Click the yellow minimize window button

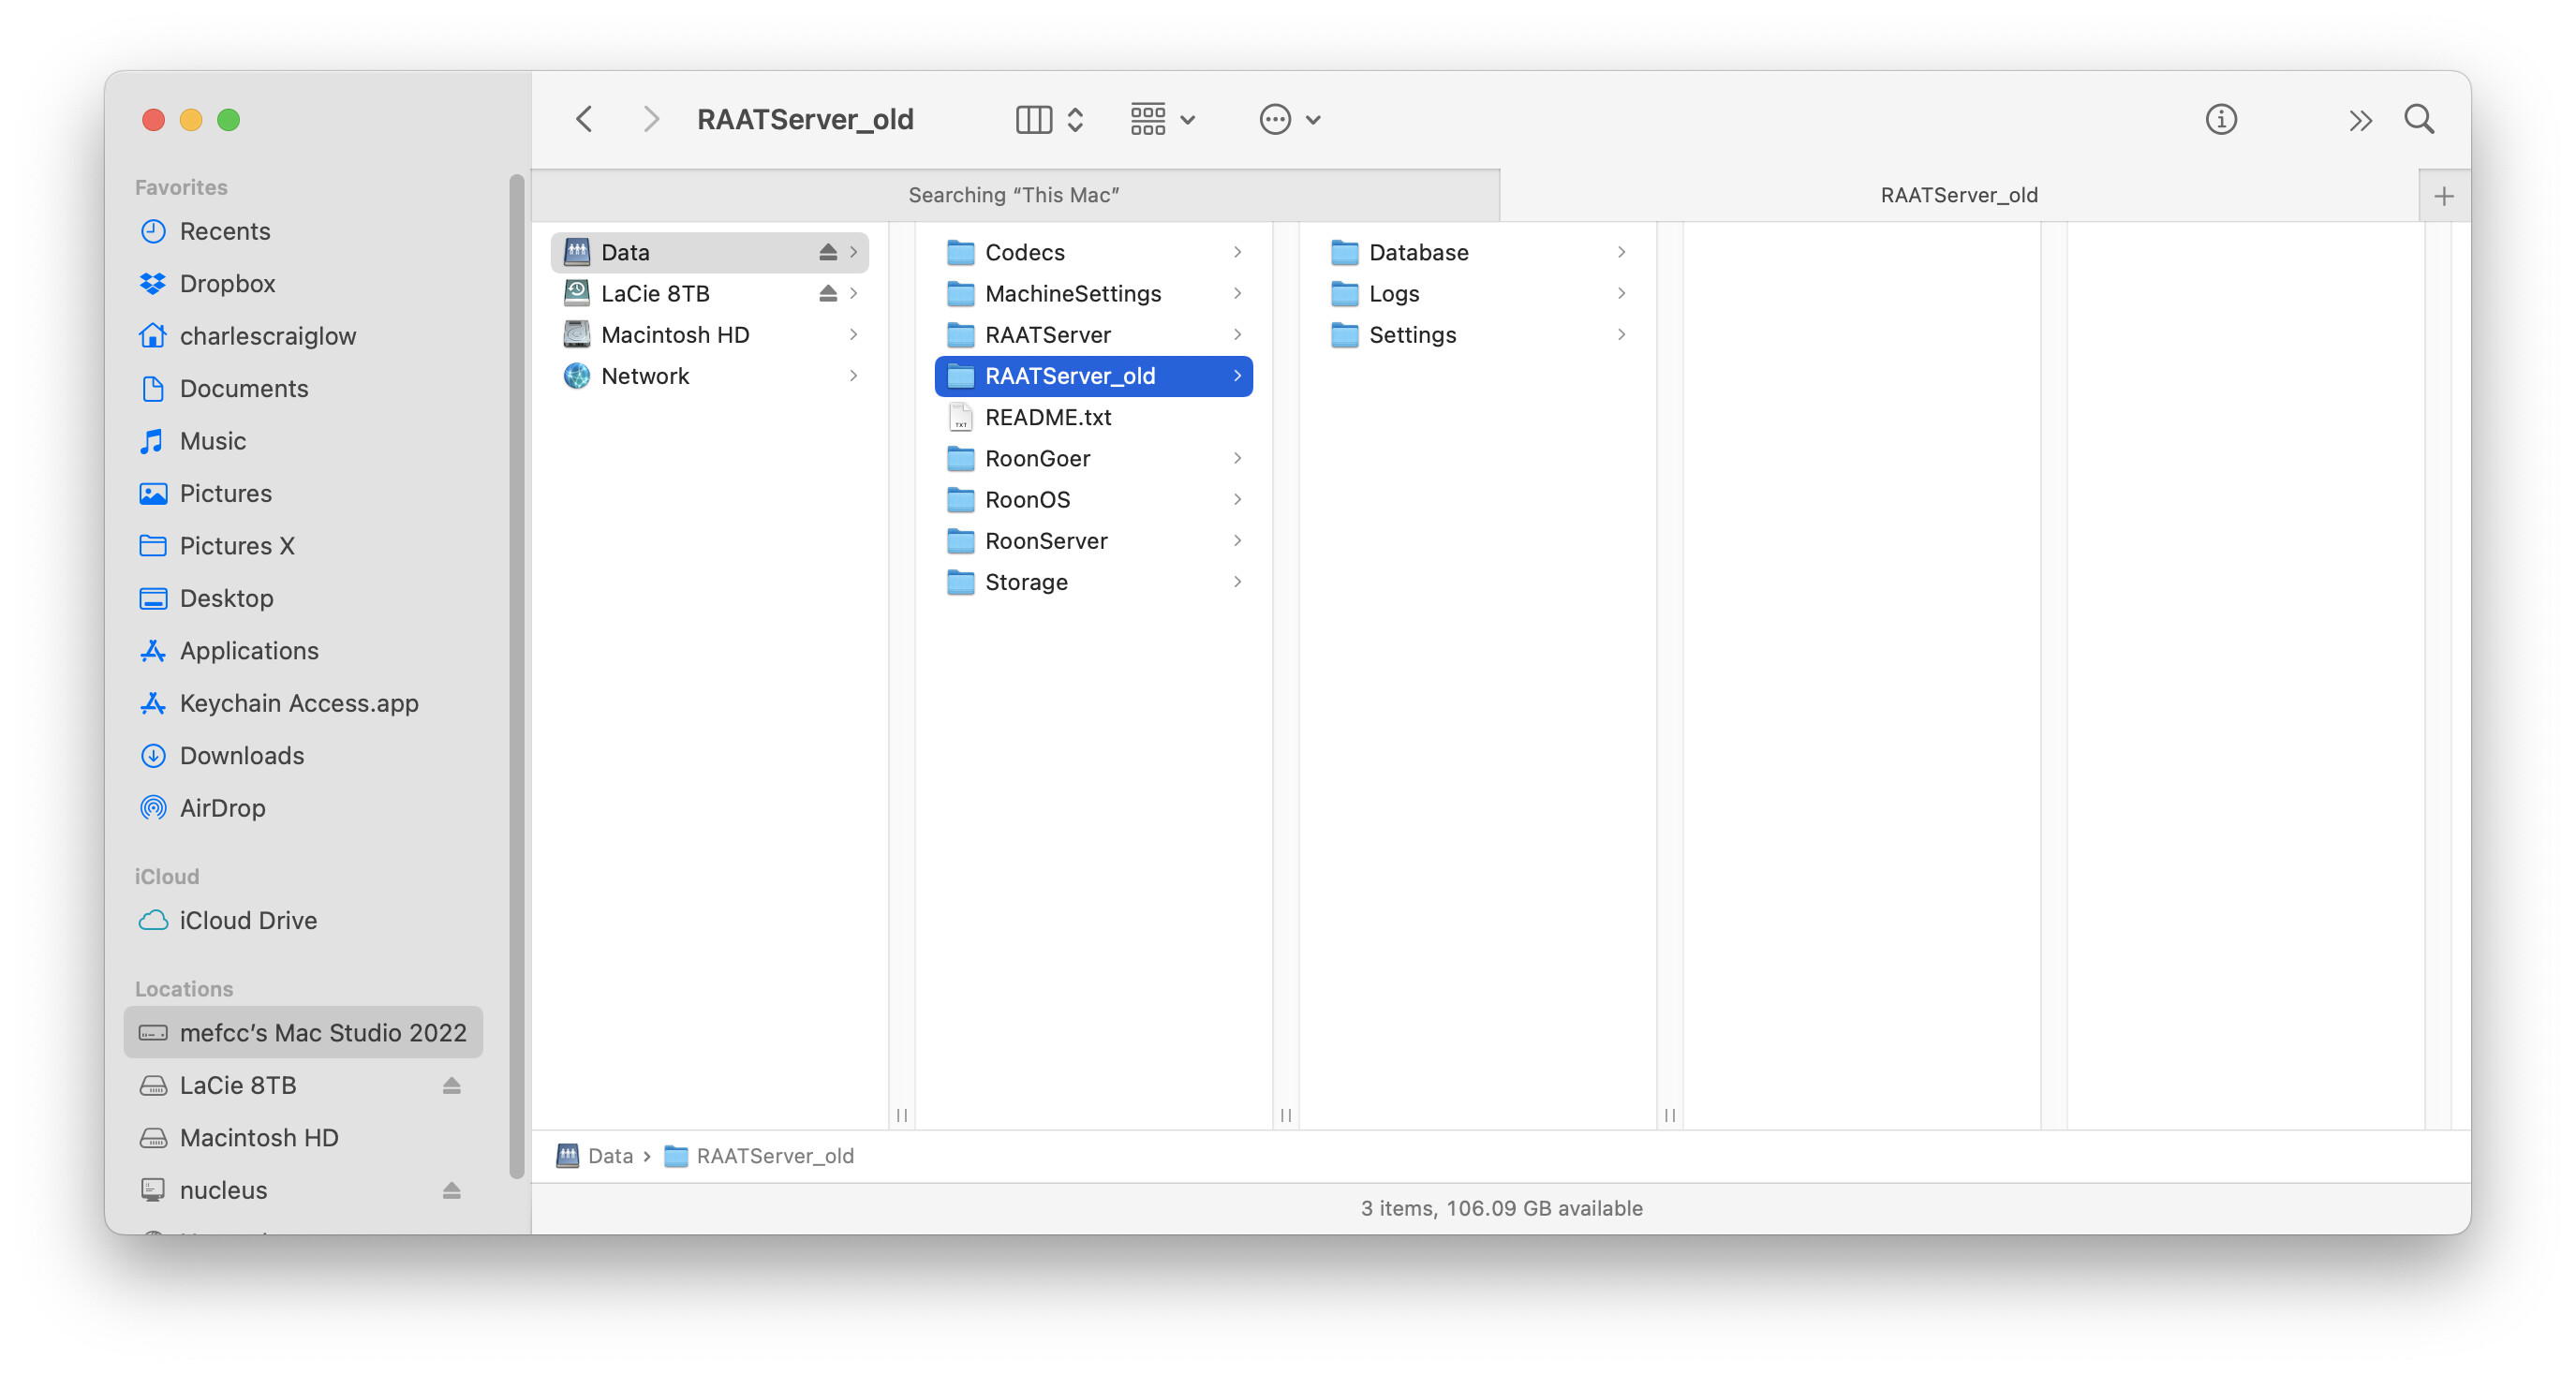[x=191, y=120]
